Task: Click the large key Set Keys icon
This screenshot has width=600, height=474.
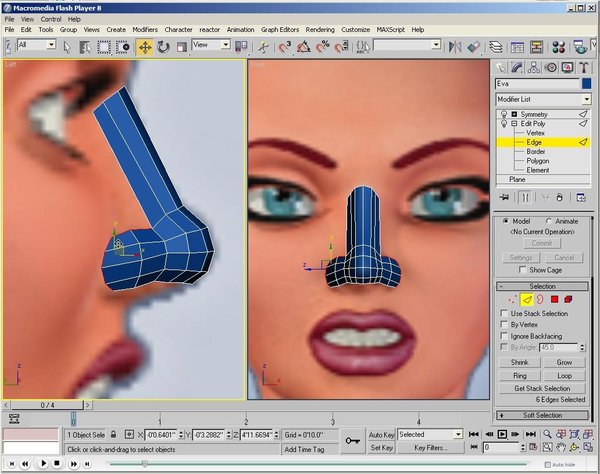Action: (352, 440)
